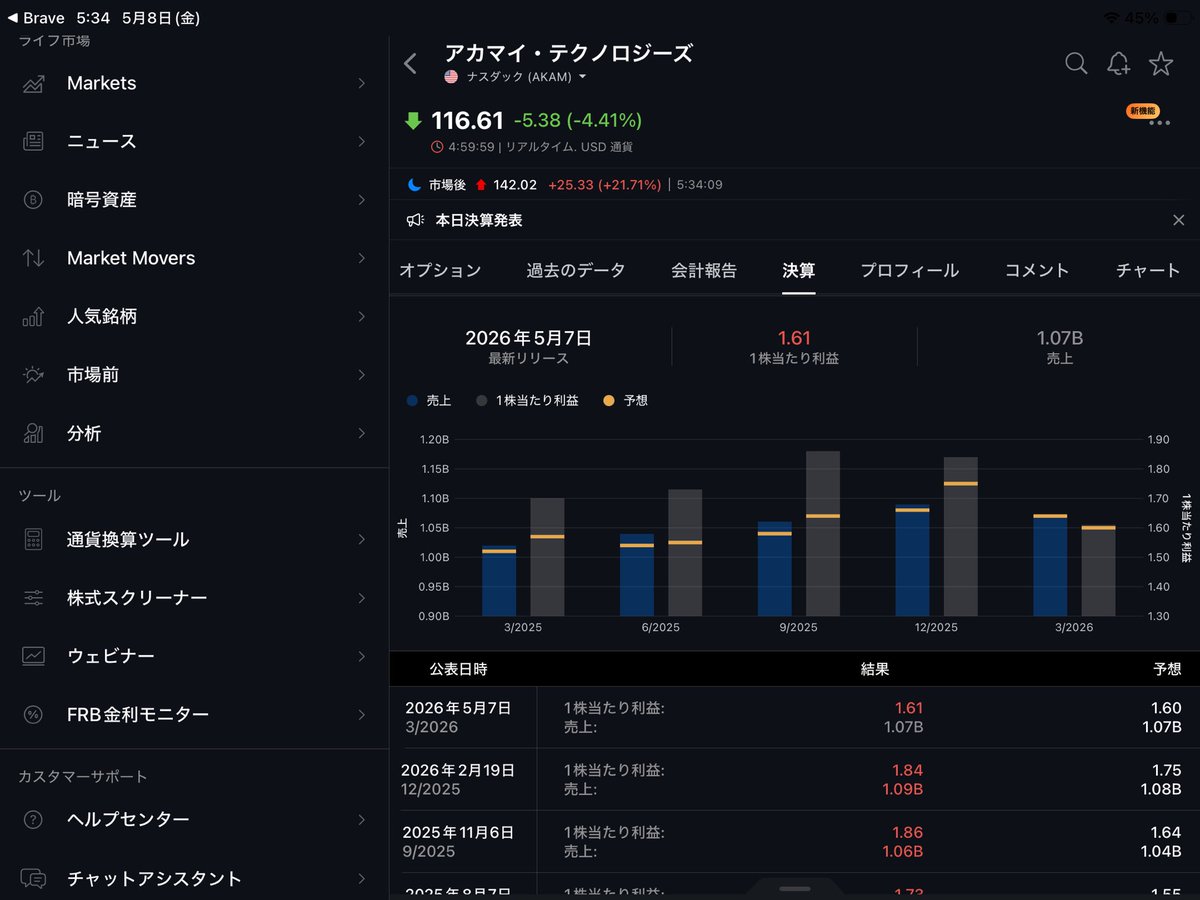Expand the ヘルプセンター chevron
1200x900 pixels.
tap(361, 820)
